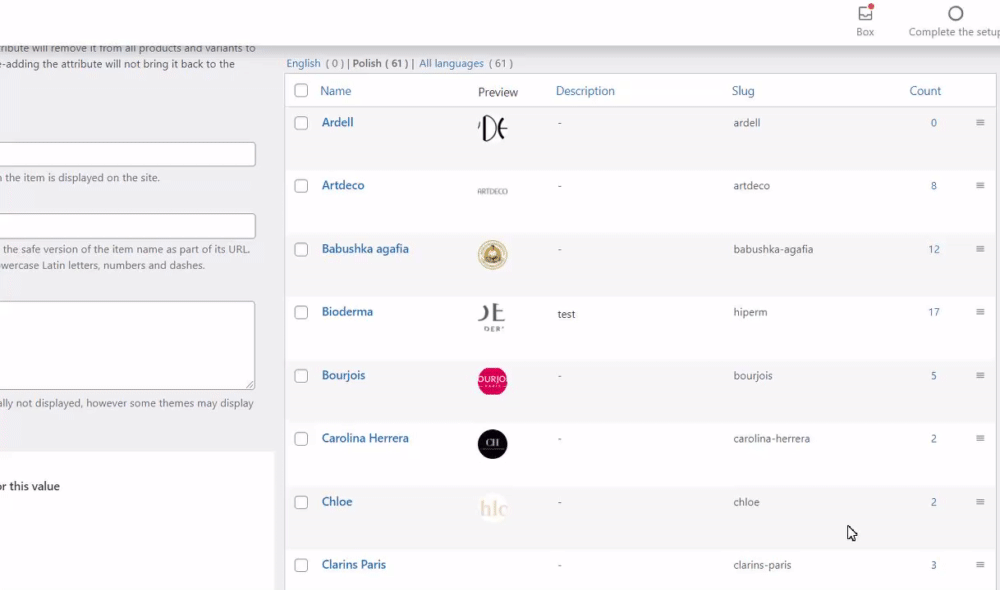Click the Bourjois pink preview logo
Screen dimensions: 1000x590
pos(492,381)
